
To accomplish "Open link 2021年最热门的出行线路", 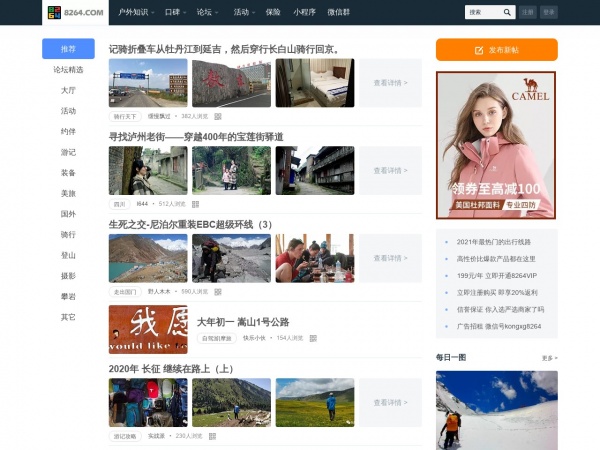I will coord(494,242).
